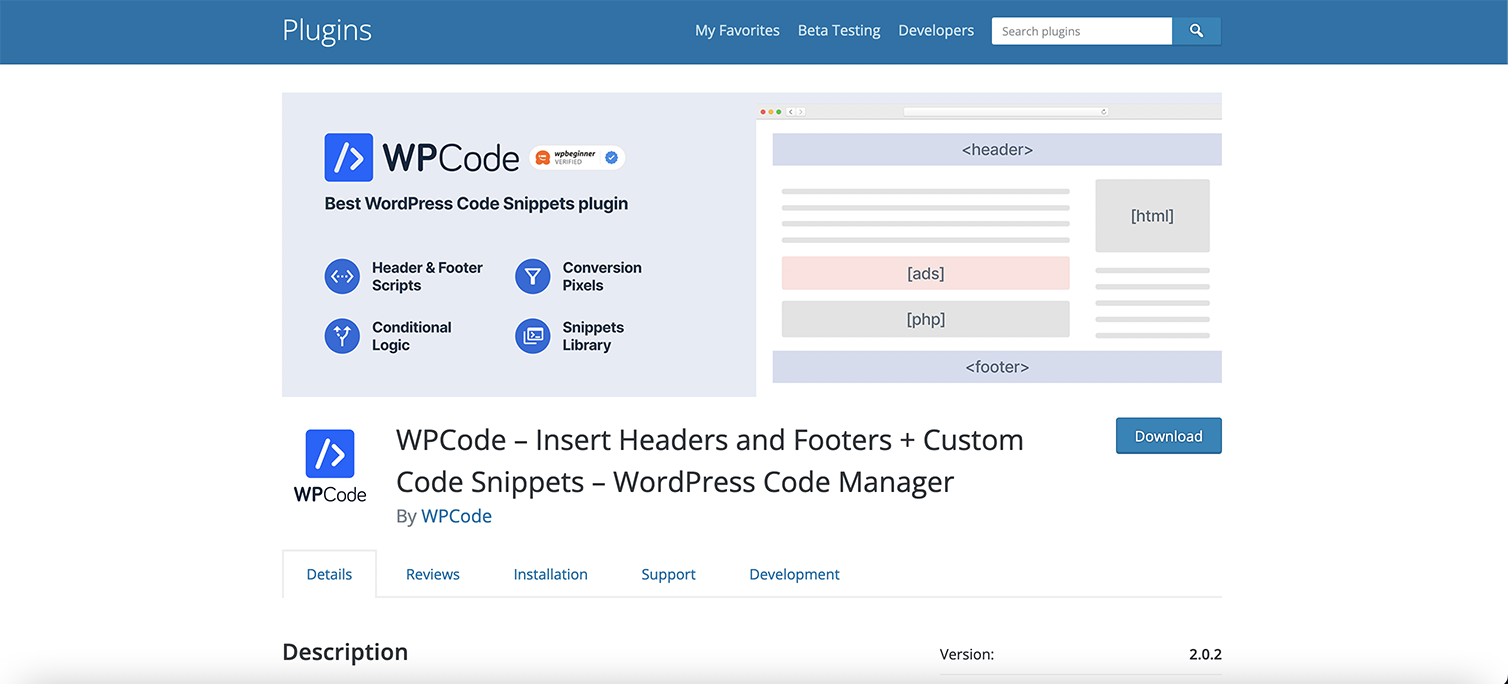The width and height of the screenshot is (1508, 684).
Task: Click the plugin banner image
Action: pyautogui.click(x=752, y=245)
